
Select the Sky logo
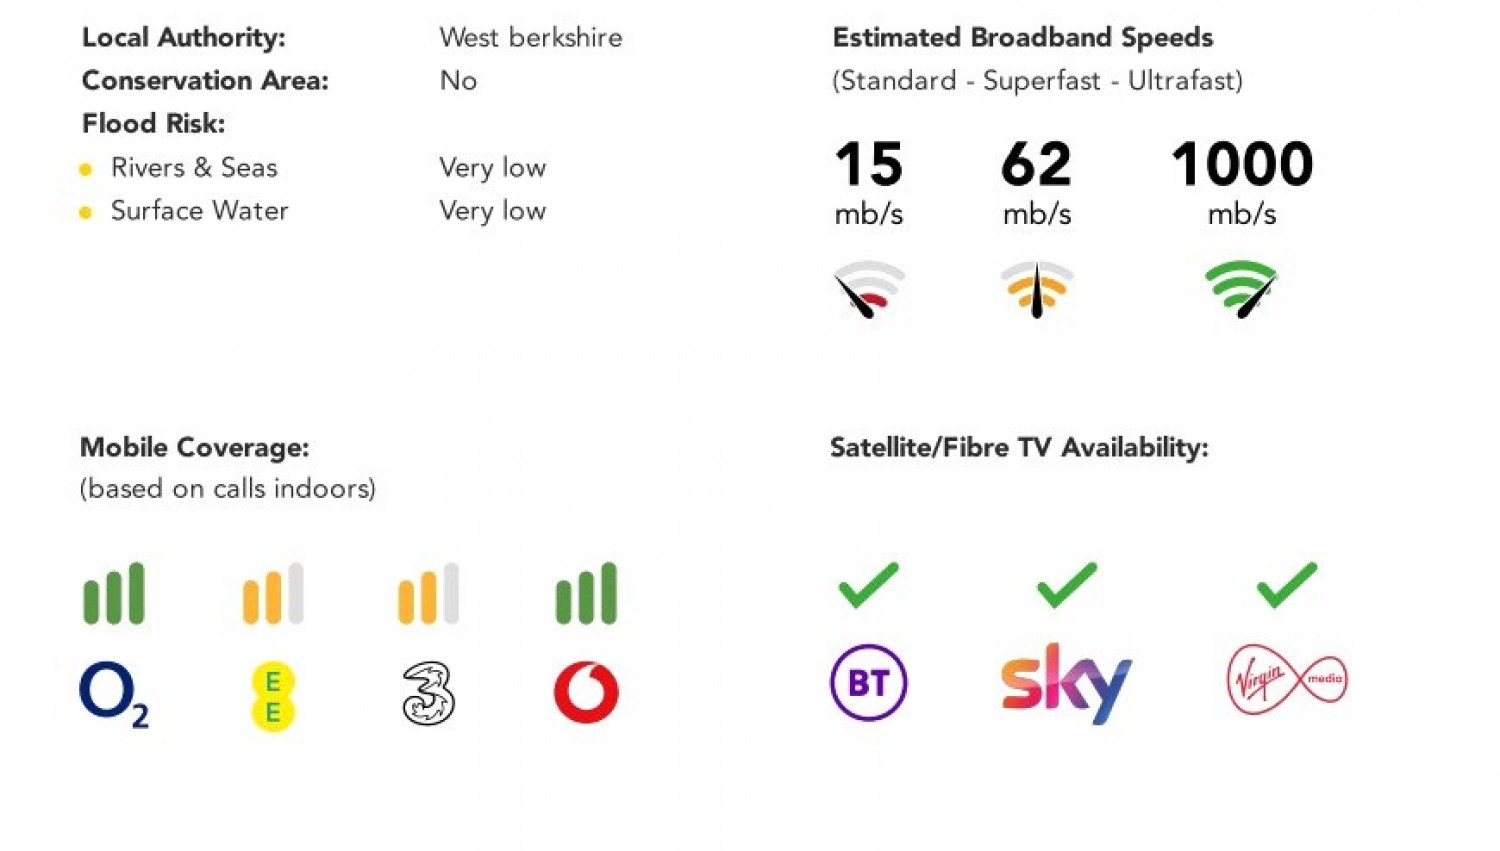(1066, 684)
